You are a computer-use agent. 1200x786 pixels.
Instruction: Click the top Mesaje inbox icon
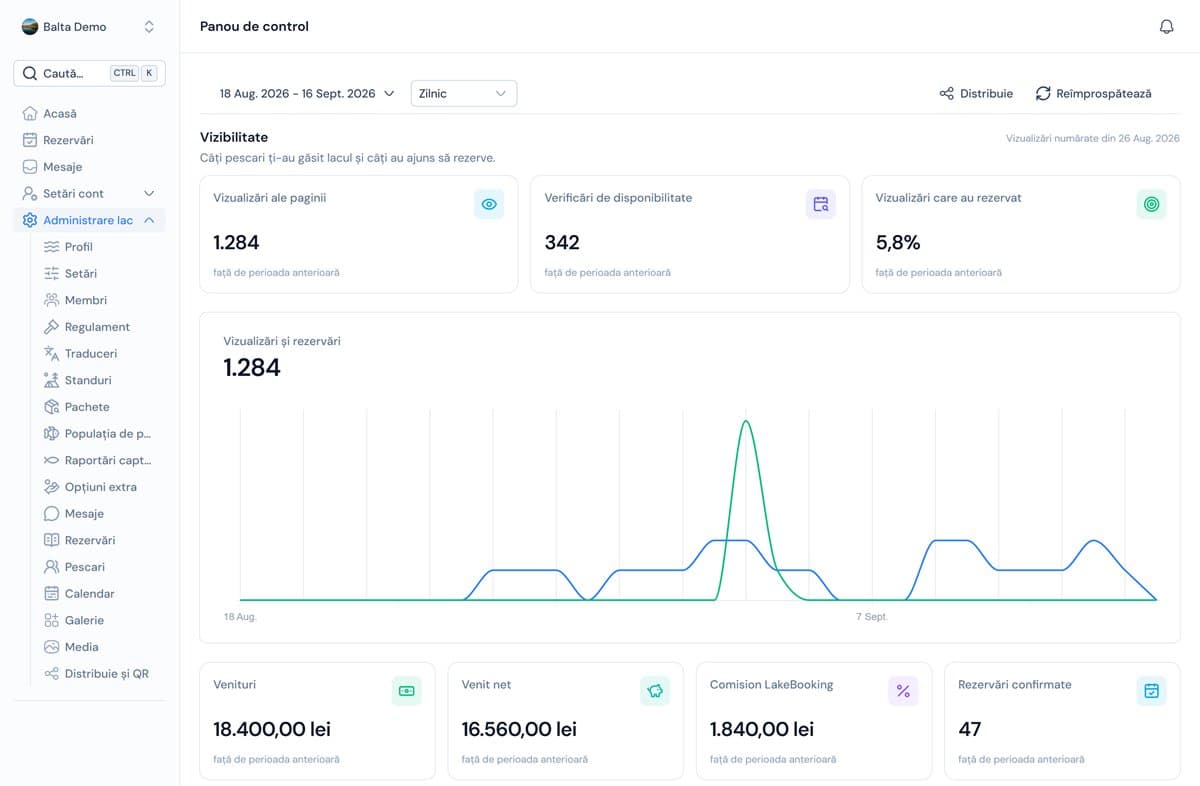pyautogui.click(x=30, y=167)
